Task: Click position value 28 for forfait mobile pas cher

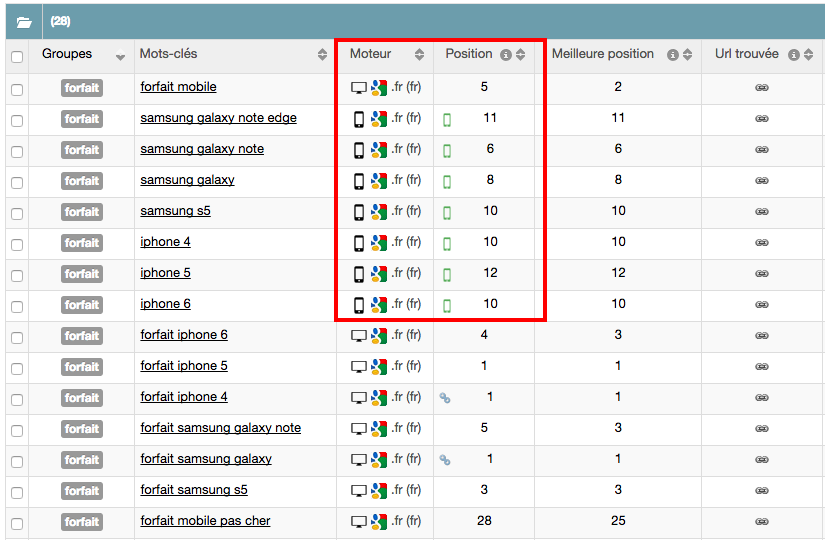Action: click(484, 521)
